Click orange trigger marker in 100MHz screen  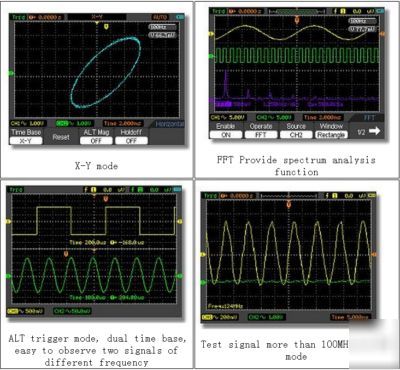pos(289,204)
